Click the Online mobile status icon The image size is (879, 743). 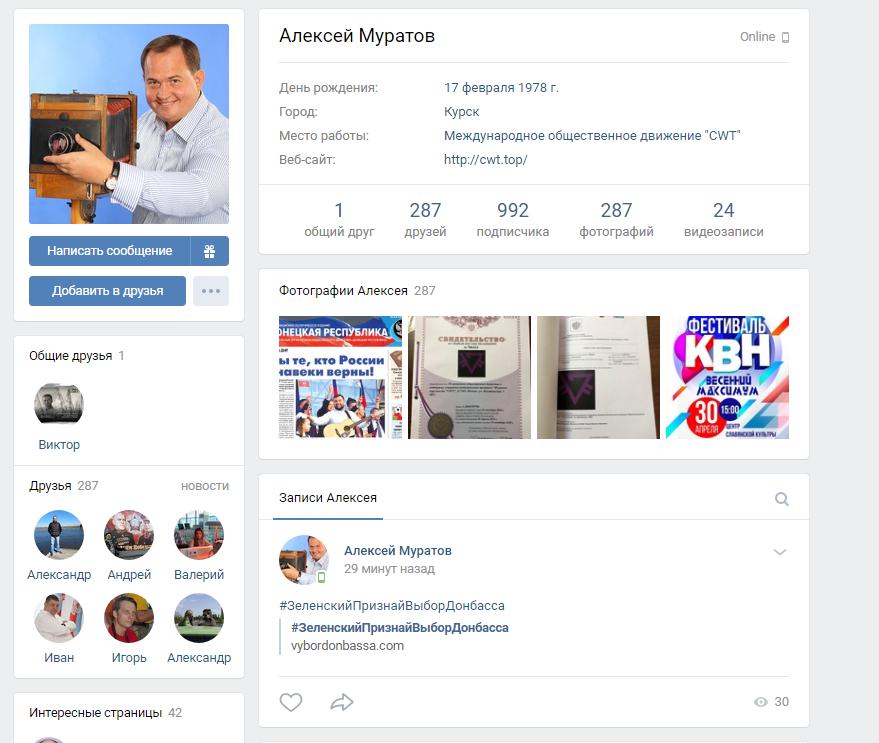785,38
